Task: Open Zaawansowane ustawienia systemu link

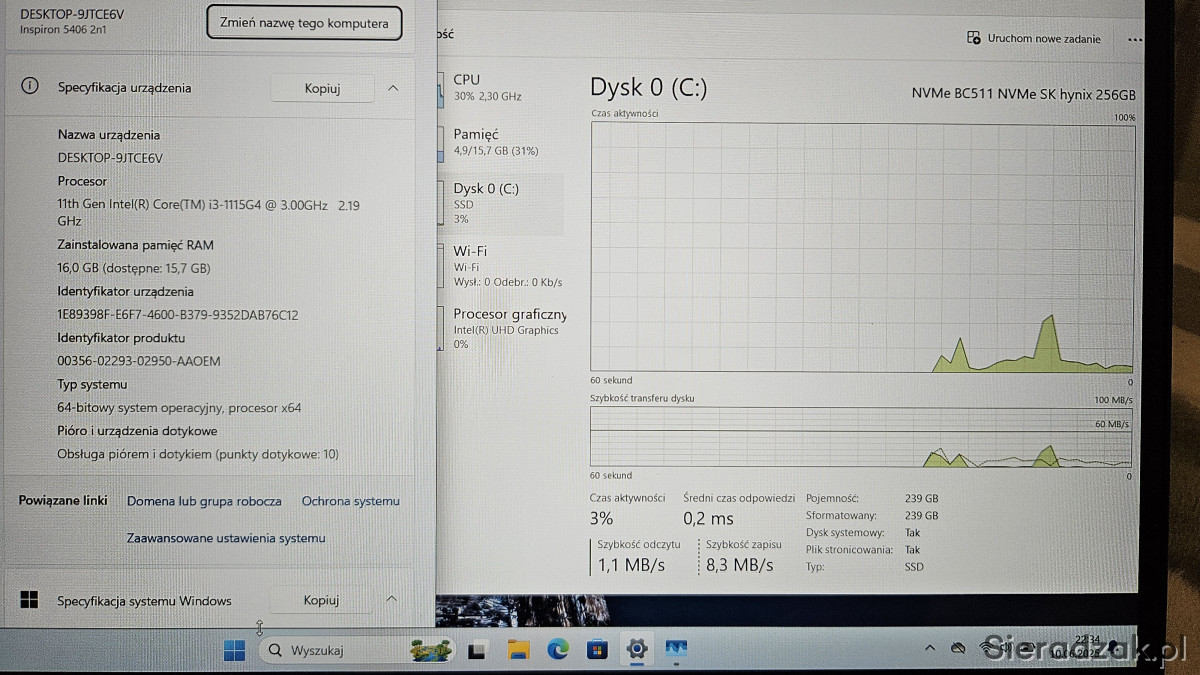Action: point(226,538)
